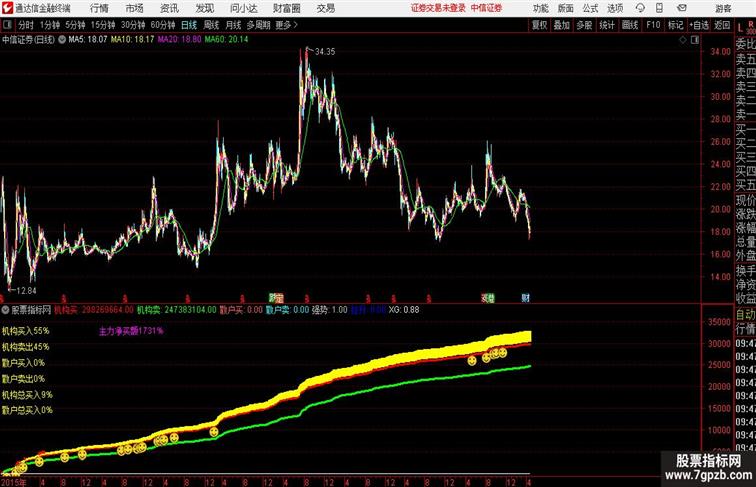This screenshot has width=756, height=487.
Task: Add stock with +自选 button
Action: pos(700,25)
